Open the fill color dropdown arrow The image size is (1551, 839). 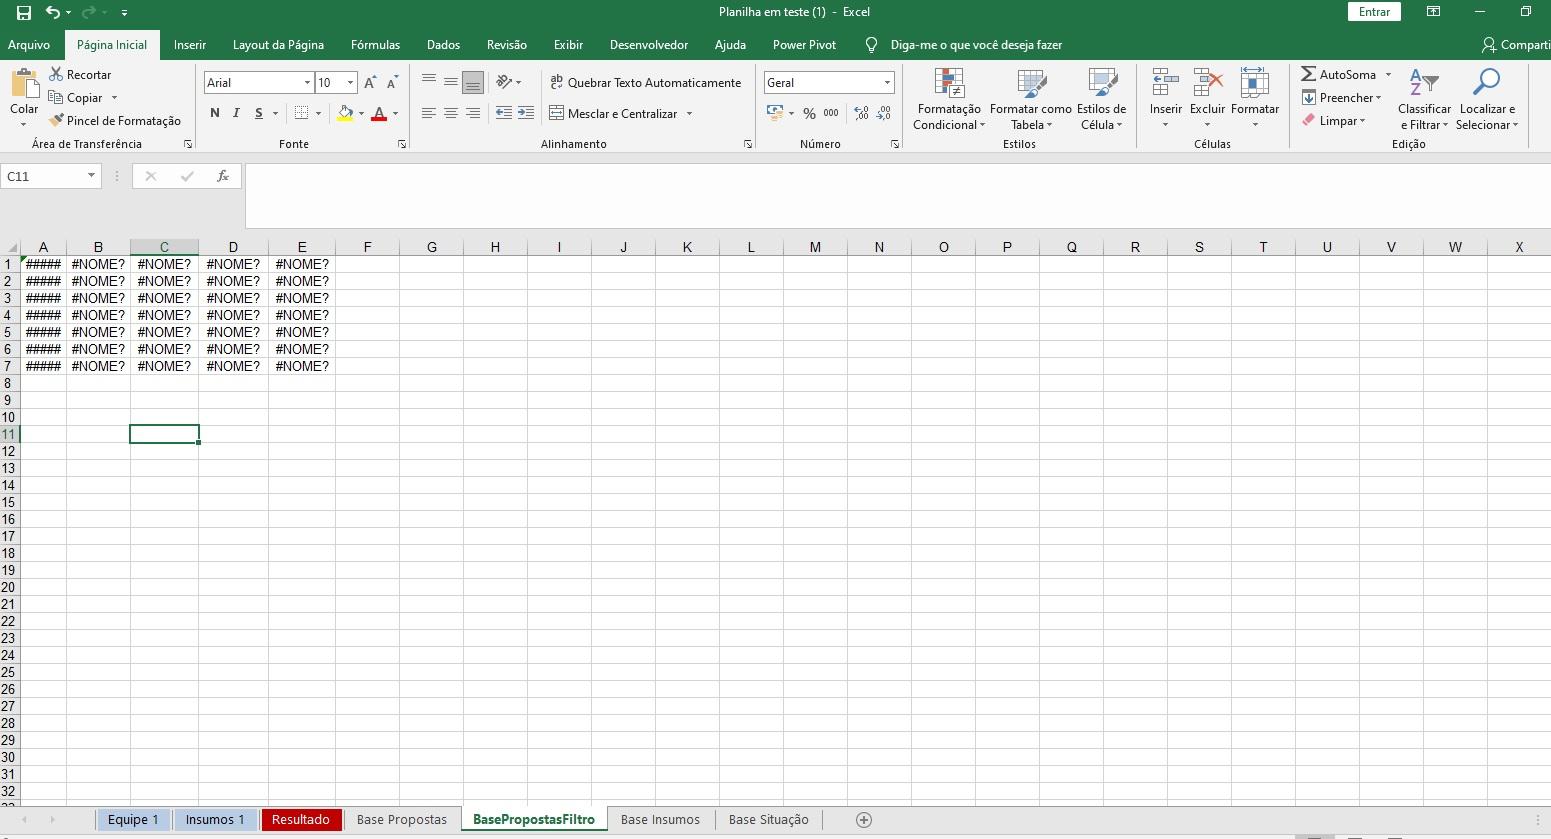point(361,114)
